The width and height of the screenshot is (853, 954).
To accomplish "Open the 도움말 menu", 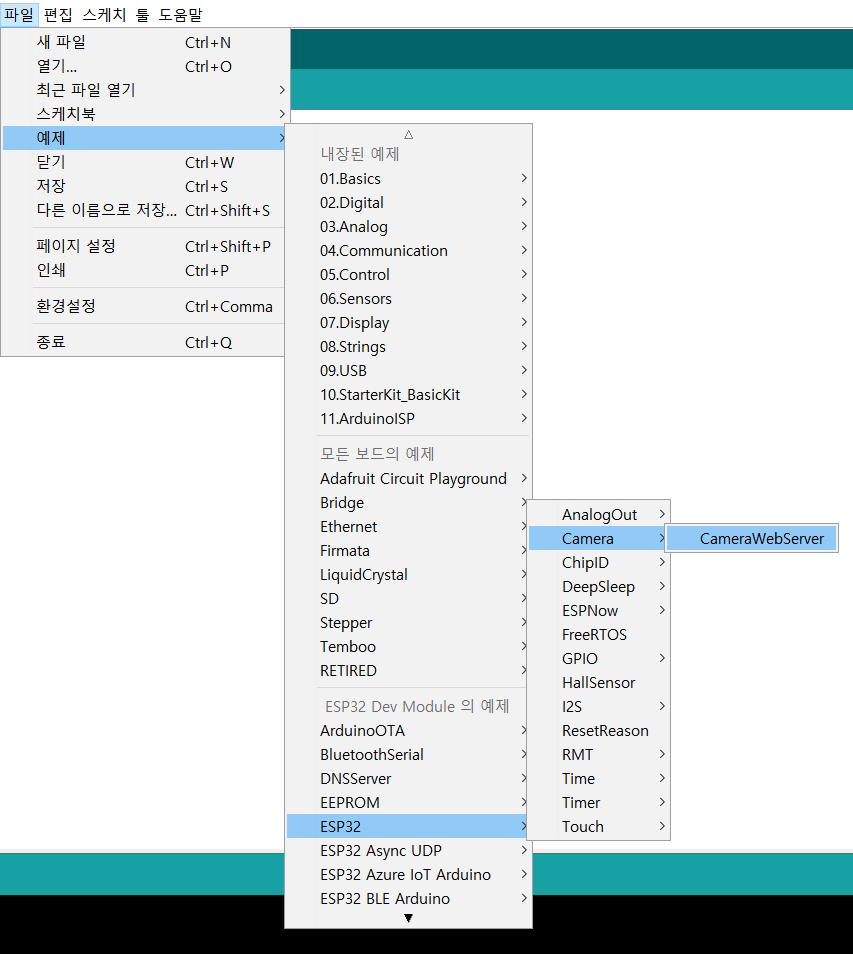I will [x=181, y=14].
